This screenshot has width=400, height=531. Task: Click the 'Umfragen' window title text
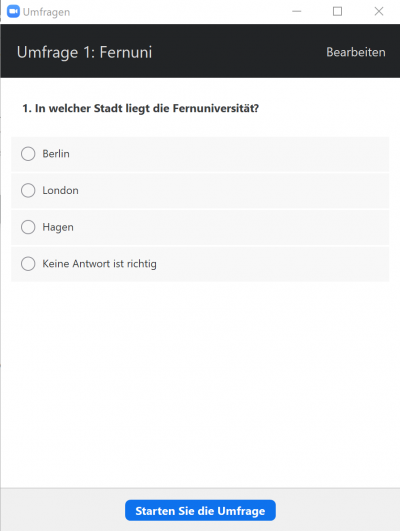click(x=46, y=12)
